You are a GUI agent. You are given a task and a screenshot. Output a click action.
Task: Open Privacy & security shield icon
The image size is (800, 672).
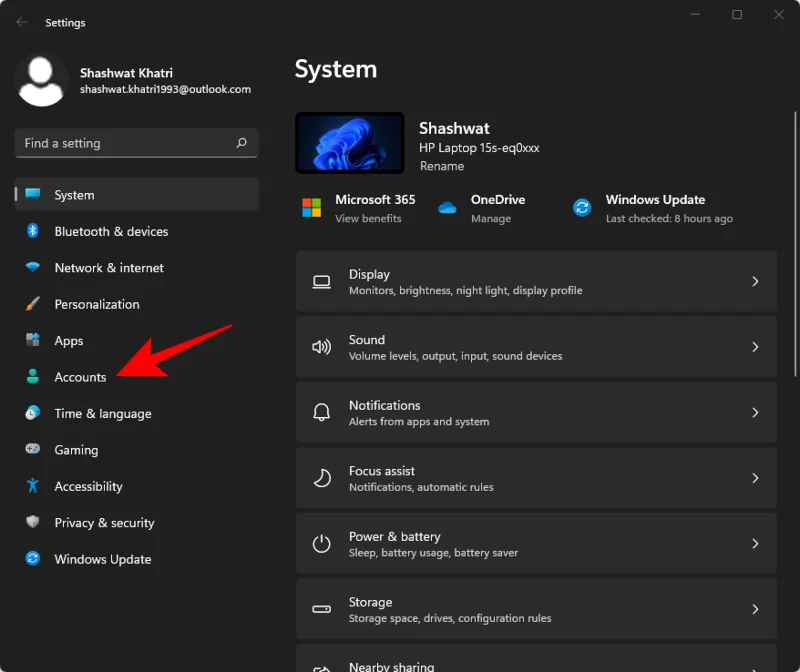31,522
